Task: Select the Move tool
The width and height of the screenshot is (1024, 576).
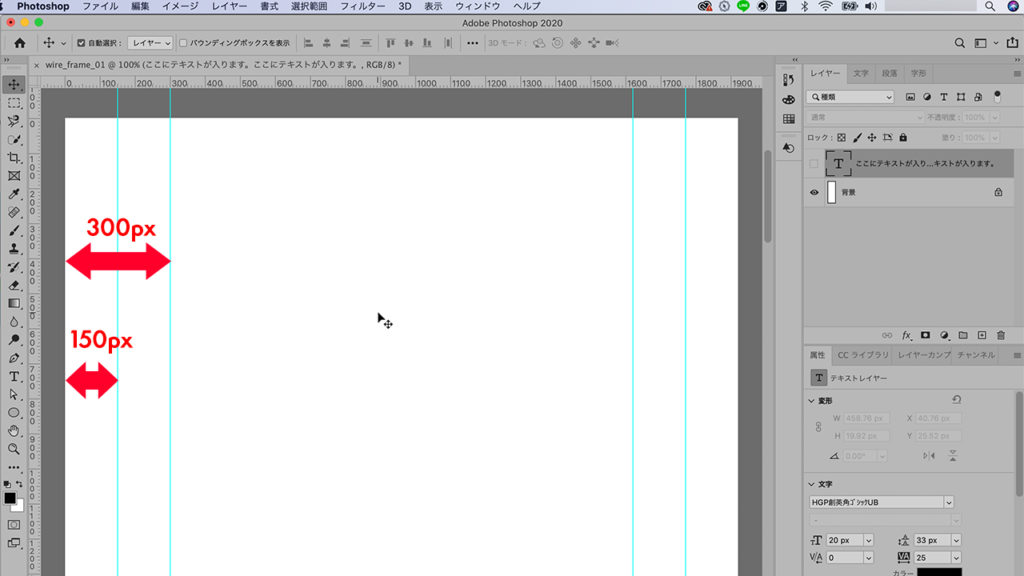Action: coord(14,84)
